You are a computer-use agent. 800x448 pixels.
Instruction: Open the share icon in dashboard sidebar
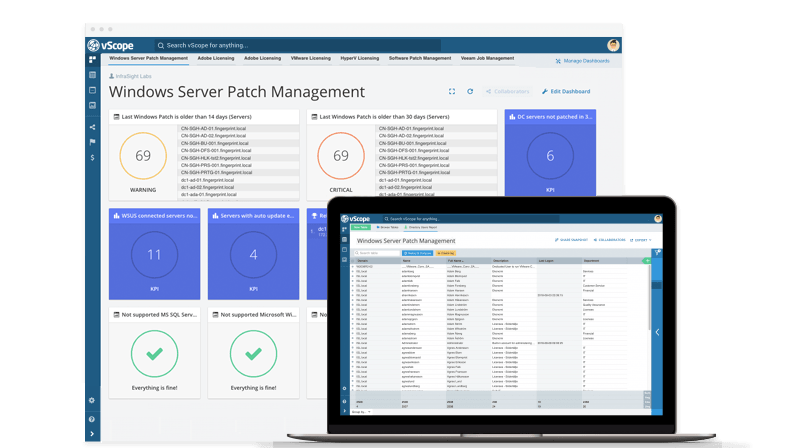[92, 127]
